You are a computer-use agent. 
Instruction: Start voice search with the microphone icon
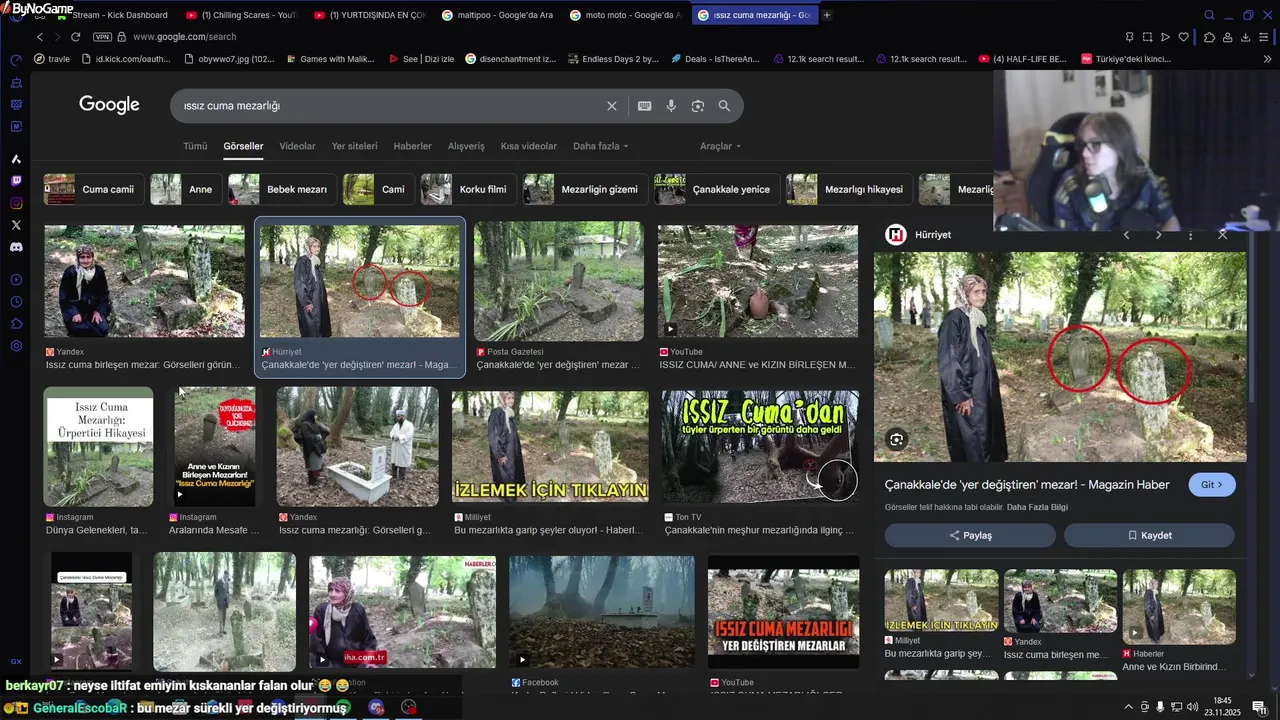click(671, 106)
